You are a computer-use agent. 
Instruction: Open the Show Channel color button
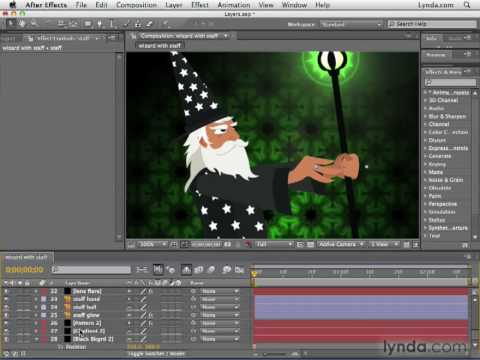(248, 245)
